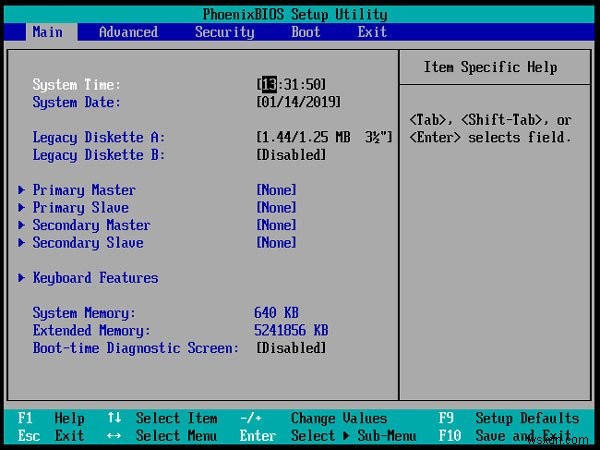This screenshot has width=600, height=450.
Task: Click the F9 Setup Defaults hint
Action: [509, 418]
